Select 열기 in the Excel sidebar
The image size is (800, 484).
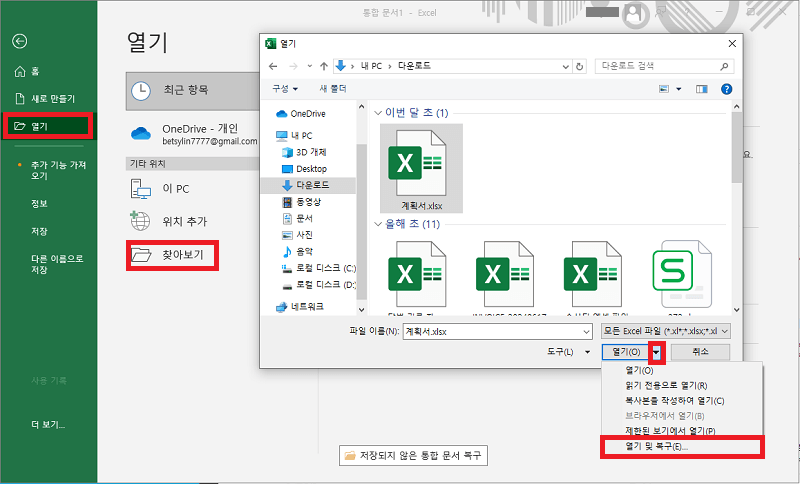pos(48,126)
